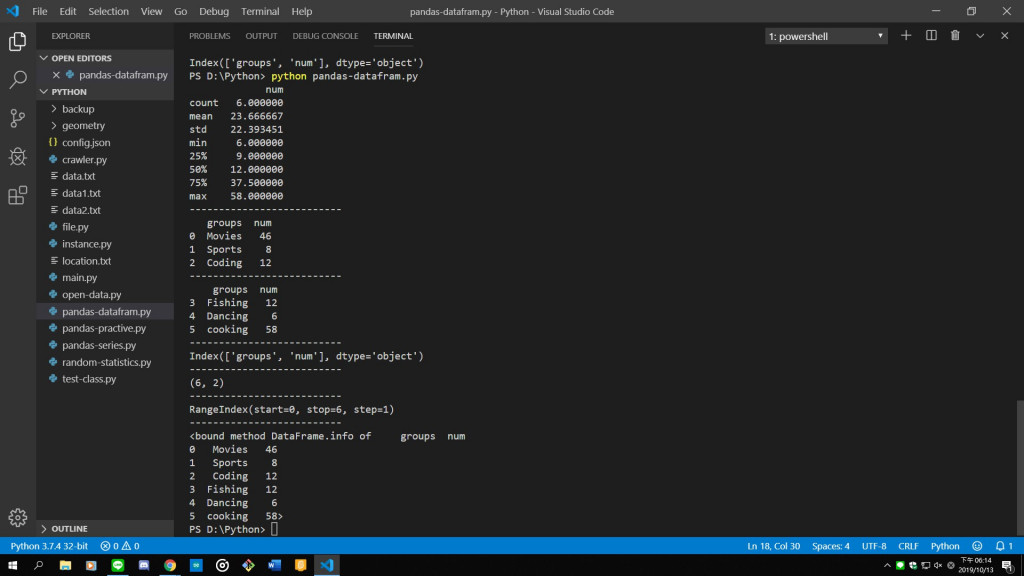1024x576 pixels.
Task: Open the Help menu
Action: coord(302,11)
